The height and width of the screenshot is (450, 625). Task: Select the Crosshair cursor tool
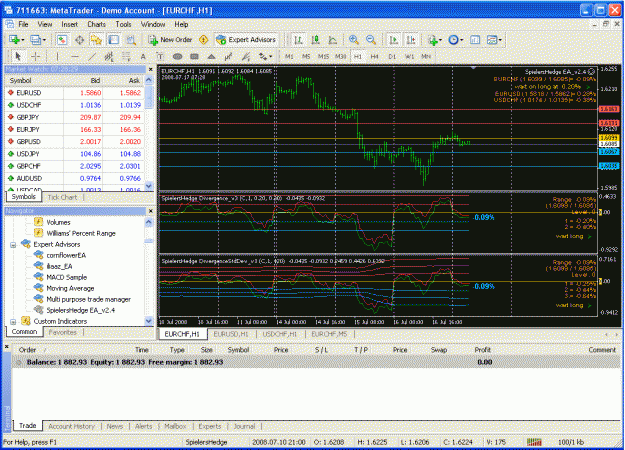[35, 57]
